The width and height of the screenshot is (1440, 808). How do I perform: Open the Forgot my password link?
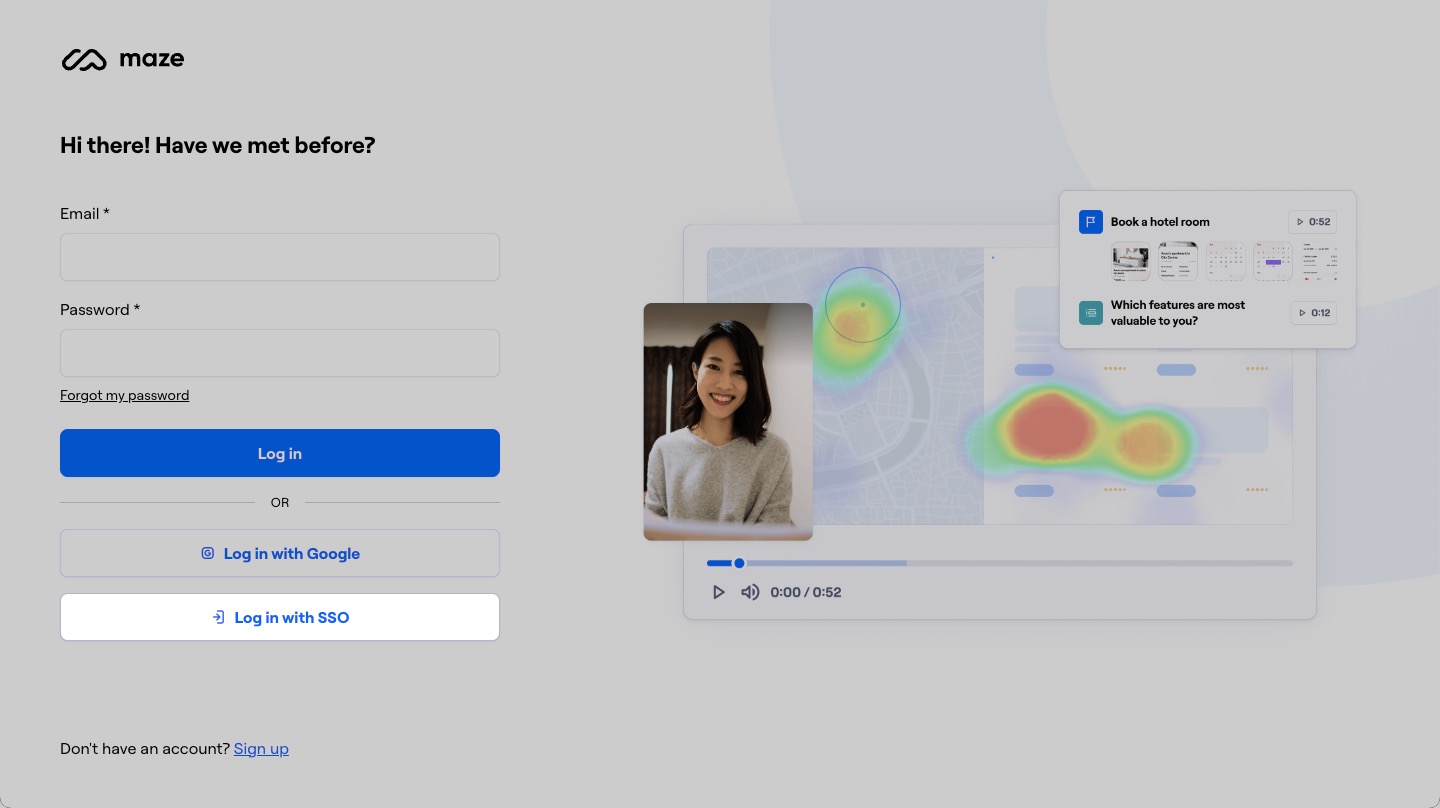tap(124, 395)
